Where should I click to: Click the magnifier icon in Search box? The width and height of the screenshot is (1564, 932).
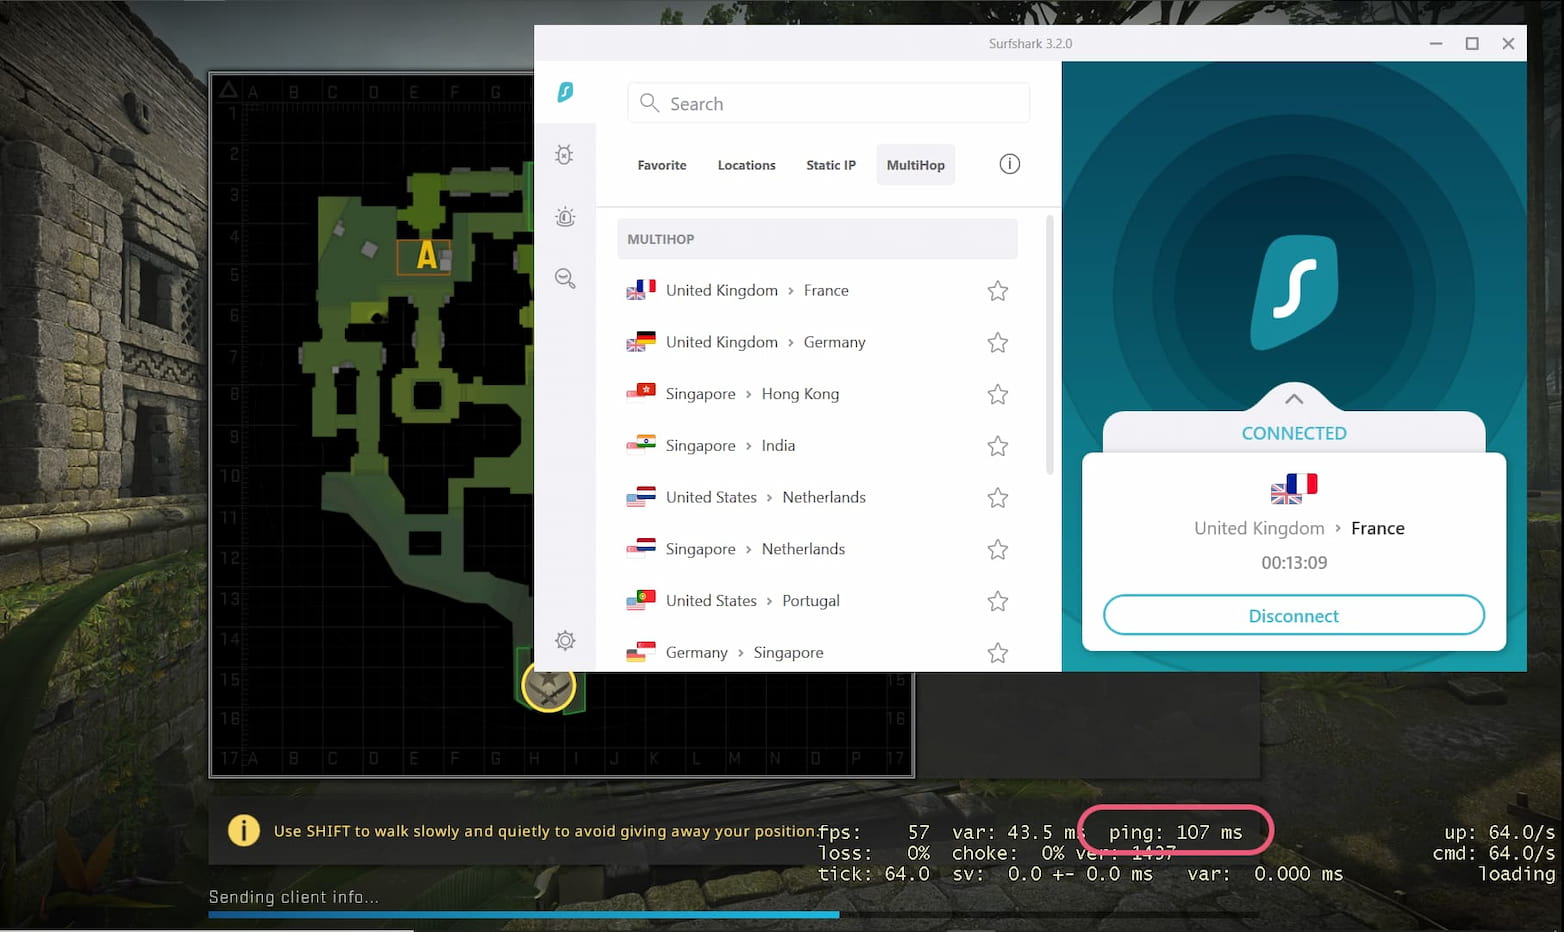pyautogui.click(x=649, y=103)
